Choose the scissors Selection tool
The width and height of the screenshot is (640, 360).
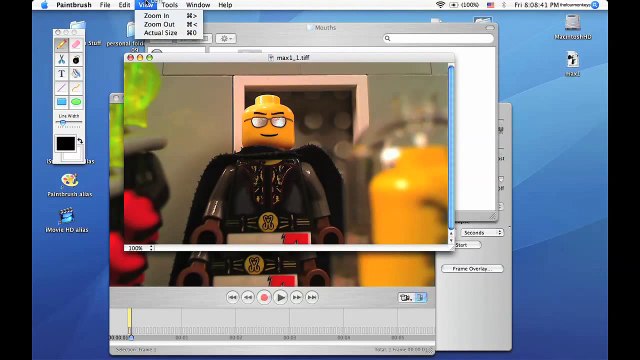tap(62, 59)
